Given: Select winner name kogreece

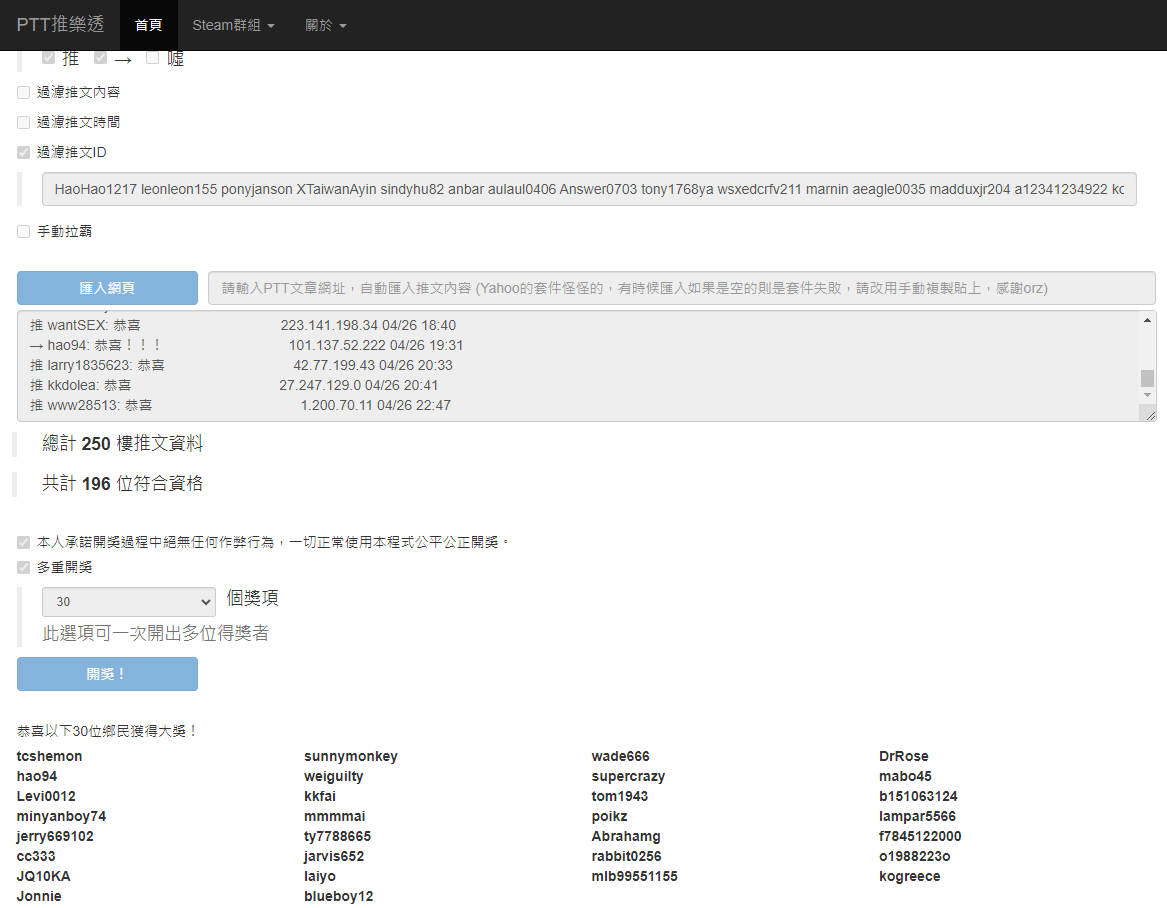Looking at the screenshot, I should (909, 877).
